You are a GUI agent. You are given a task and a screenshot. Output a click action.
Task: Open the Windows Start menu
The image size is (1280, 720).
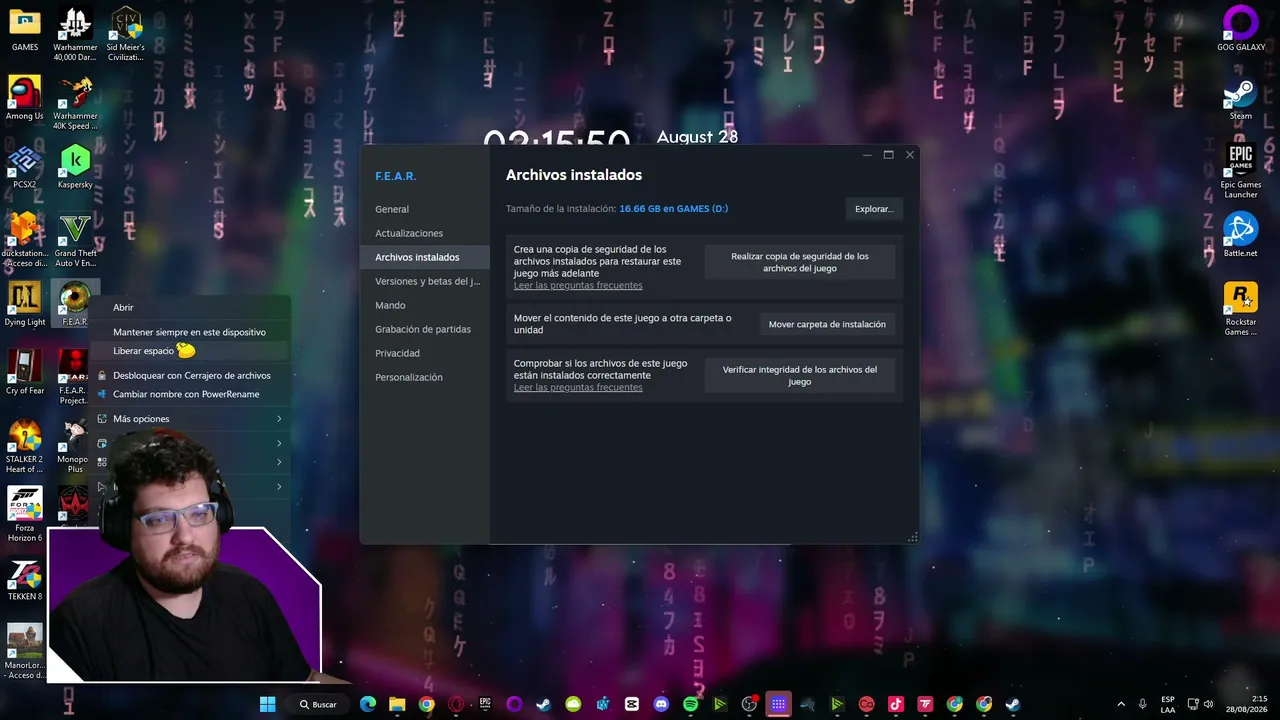[267, 704]
